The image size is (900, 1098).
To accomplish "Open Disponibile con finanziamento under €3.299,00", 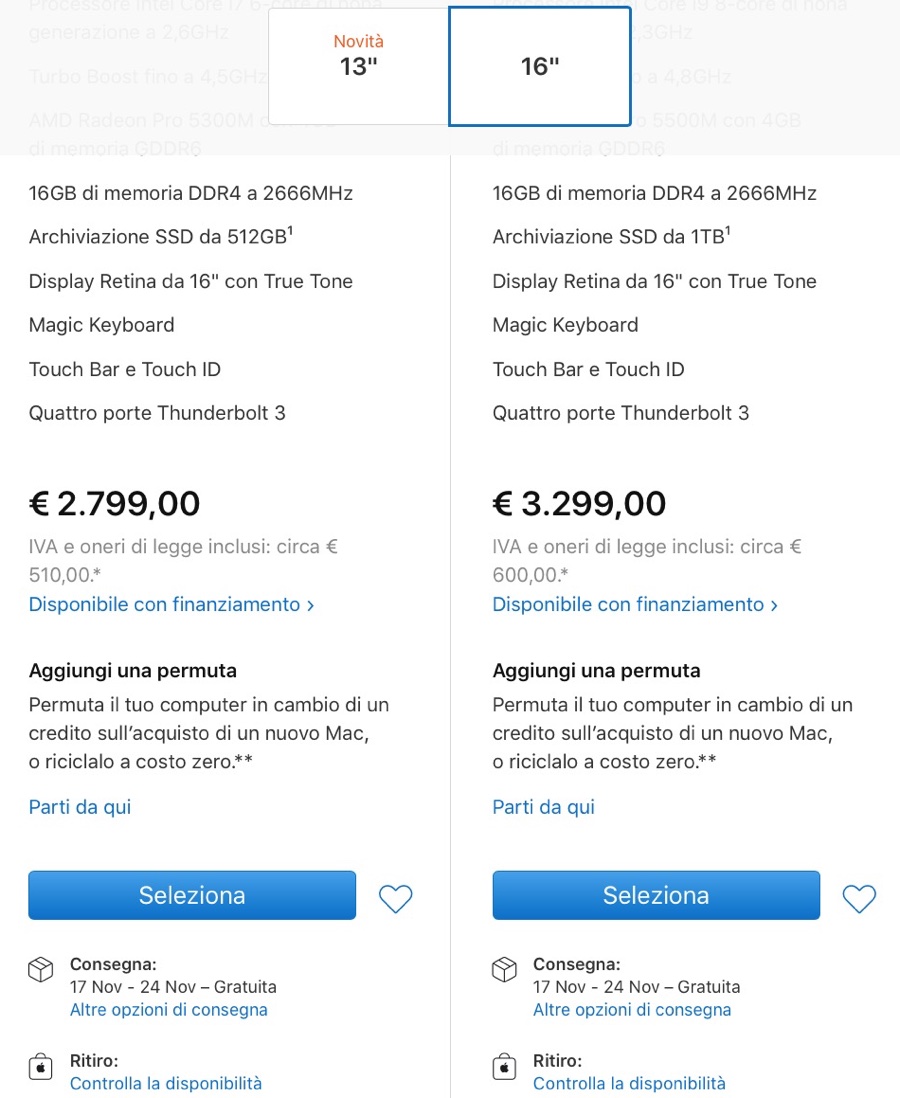I will [635, 605].
